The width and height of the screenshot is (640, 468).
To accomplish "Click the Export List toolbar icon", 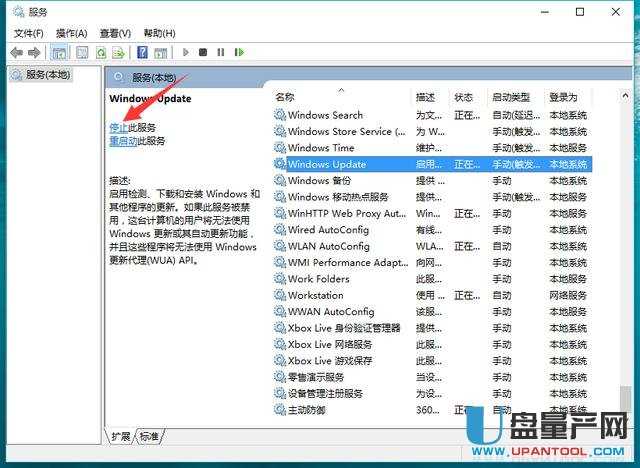I will (119, 52).
